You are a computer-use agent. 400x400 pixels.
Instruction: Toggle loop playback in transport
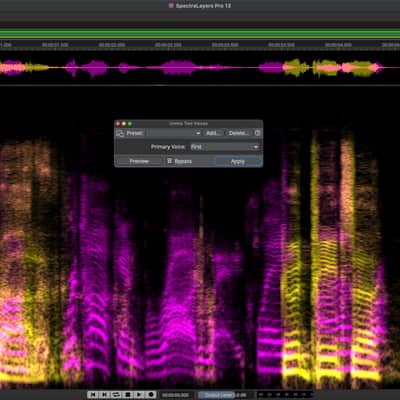point(116,395)
